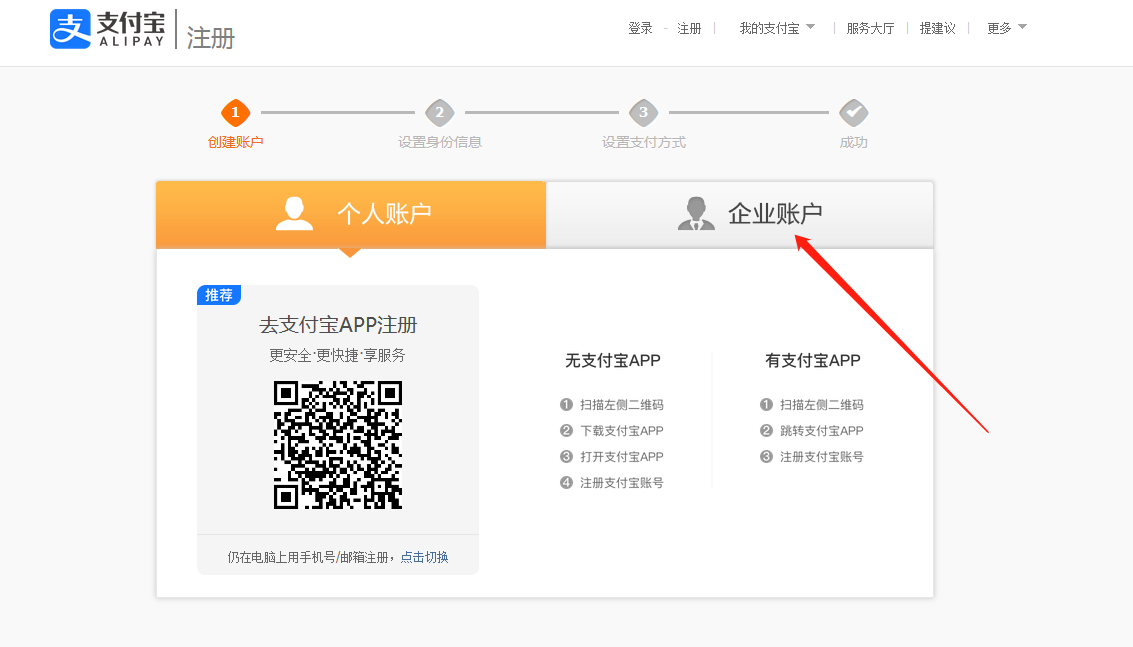1133x647 pixels.
Task: Click step 2 gray diamond icon
Action: tap(439, 112)
